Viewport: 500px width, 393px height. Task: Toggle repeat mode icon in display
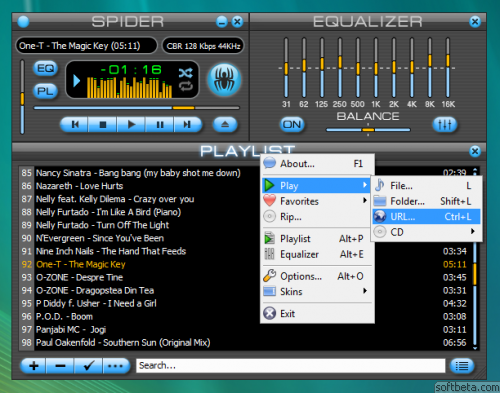185,87
